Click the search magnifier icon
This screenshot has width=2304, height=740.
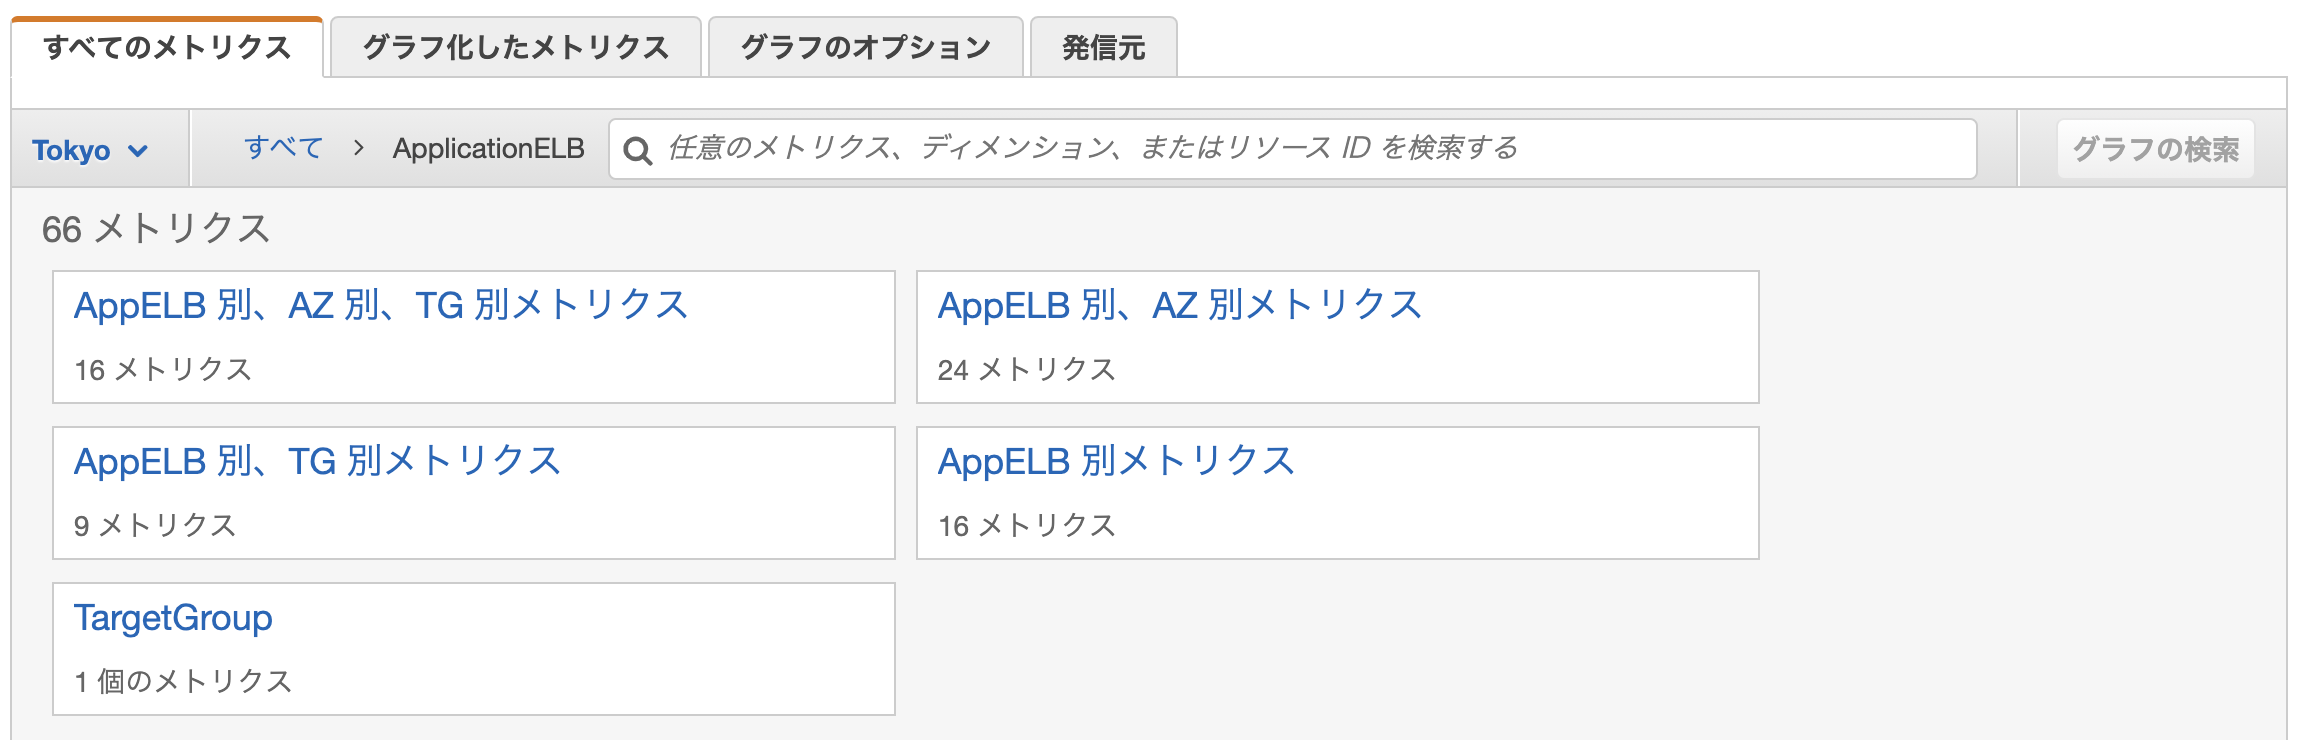(639, 148)
